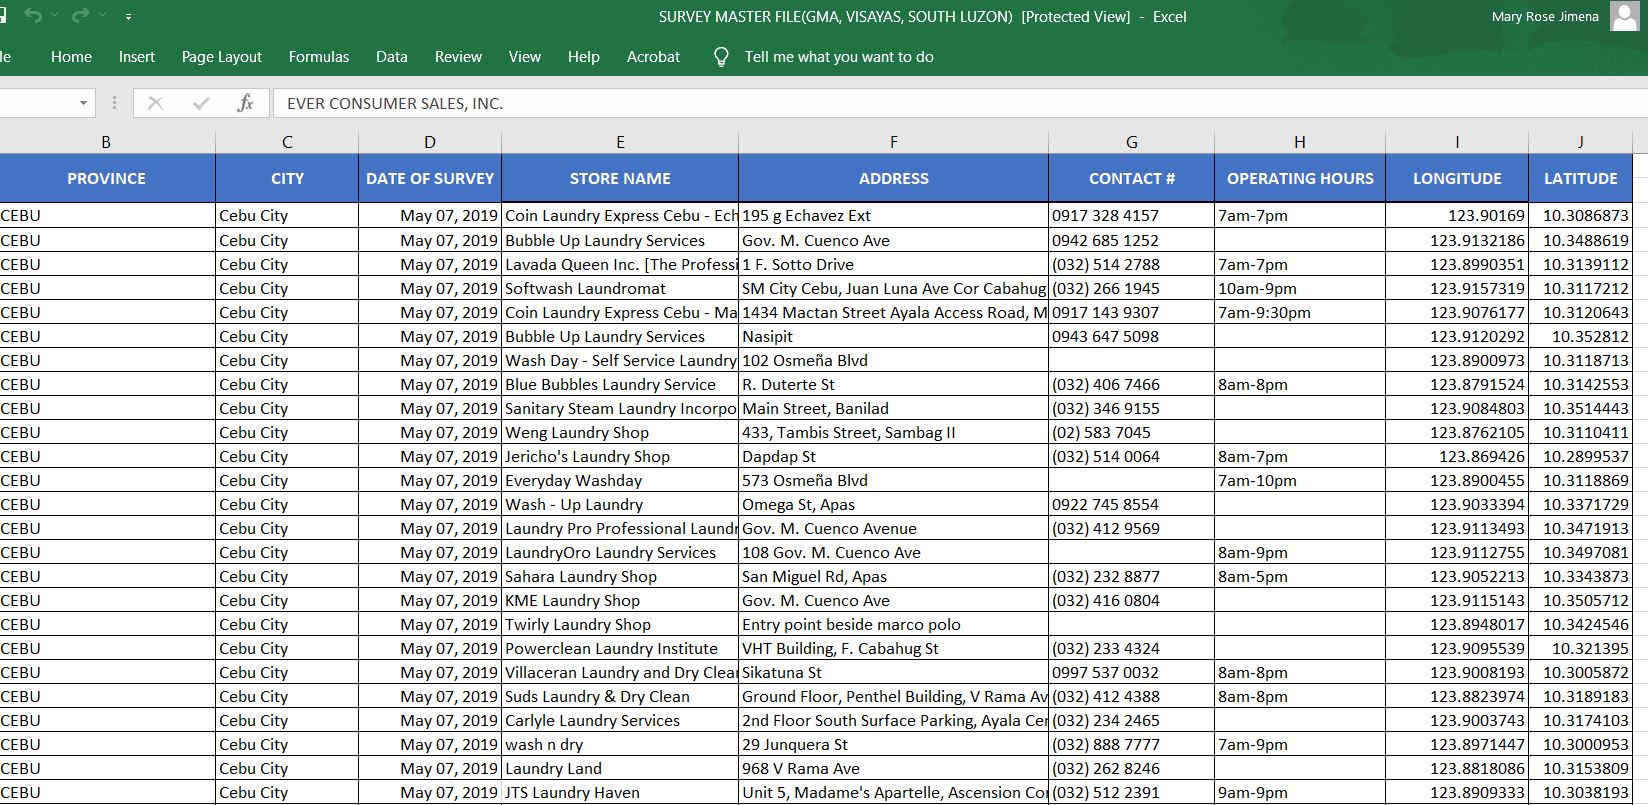Click the Enter checkmark in formula bar
This screenshot has height=805, width=1648.
click(x=201, y=103)
